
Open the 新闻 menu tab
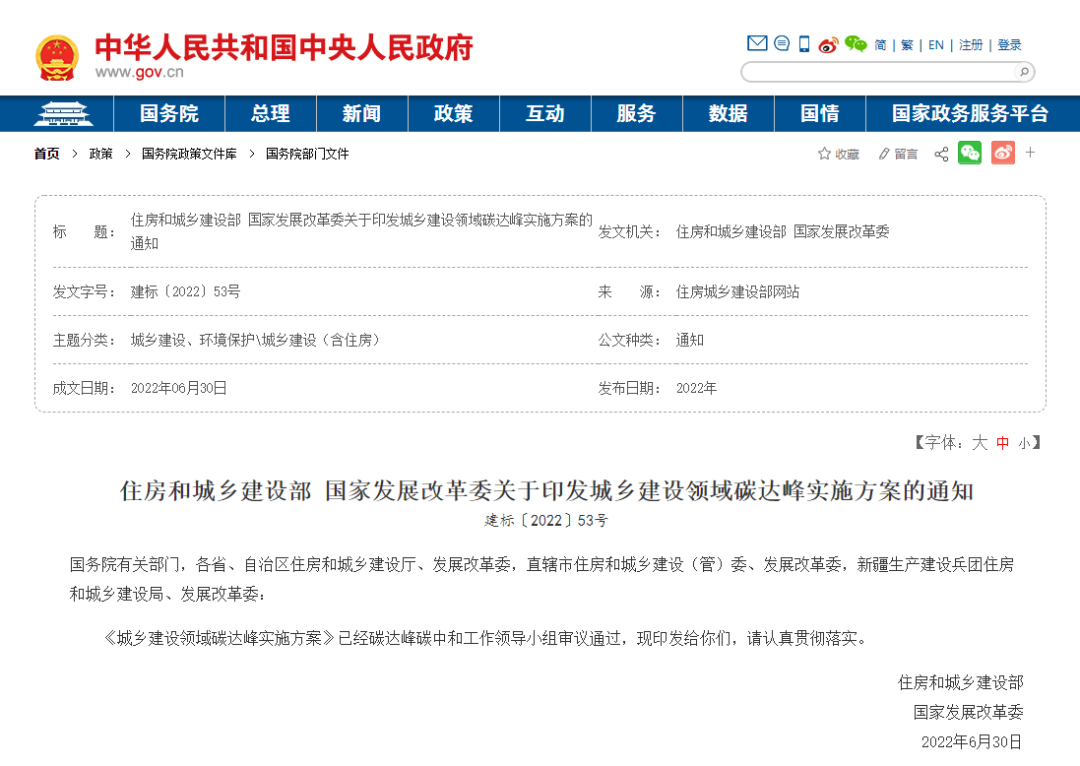coord(362,114)
